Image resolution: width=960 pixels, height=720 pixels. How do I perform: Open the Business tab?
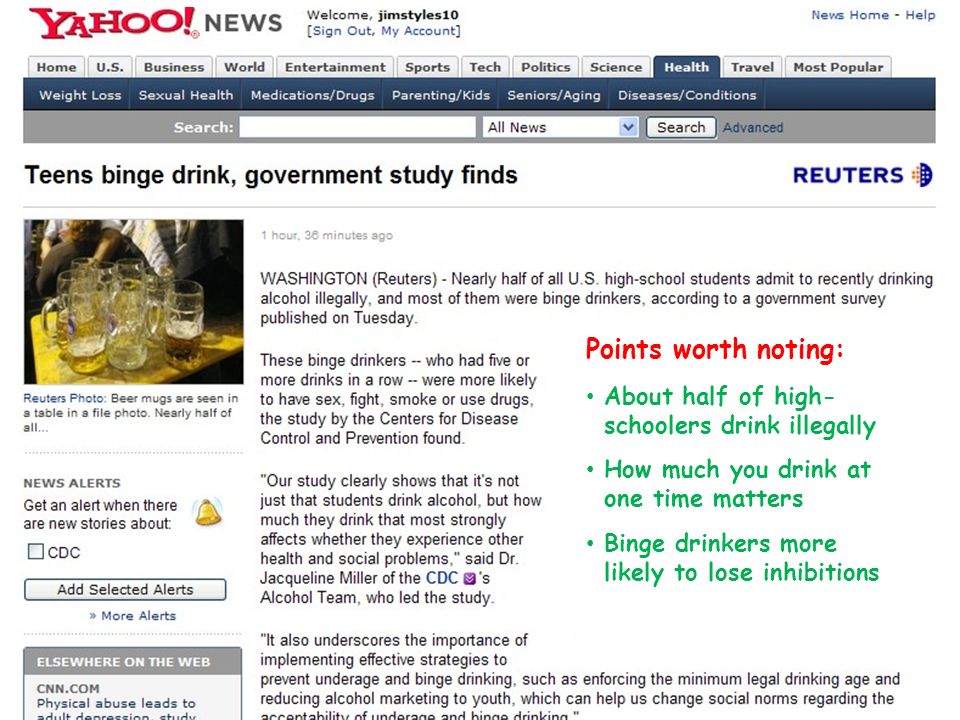[174, 67]
